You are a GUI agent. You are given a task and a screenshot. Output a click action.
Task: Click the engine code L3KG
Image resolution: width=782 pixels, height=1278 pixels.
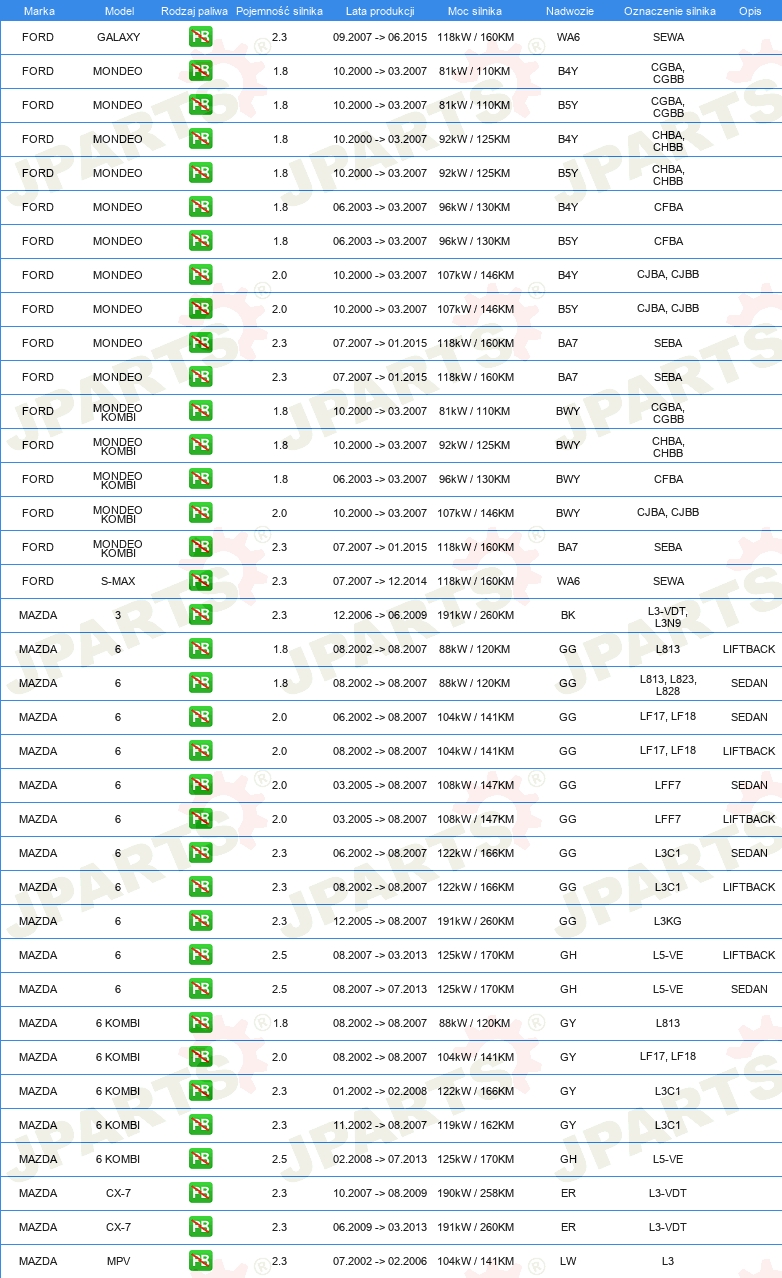coord(668,921)
